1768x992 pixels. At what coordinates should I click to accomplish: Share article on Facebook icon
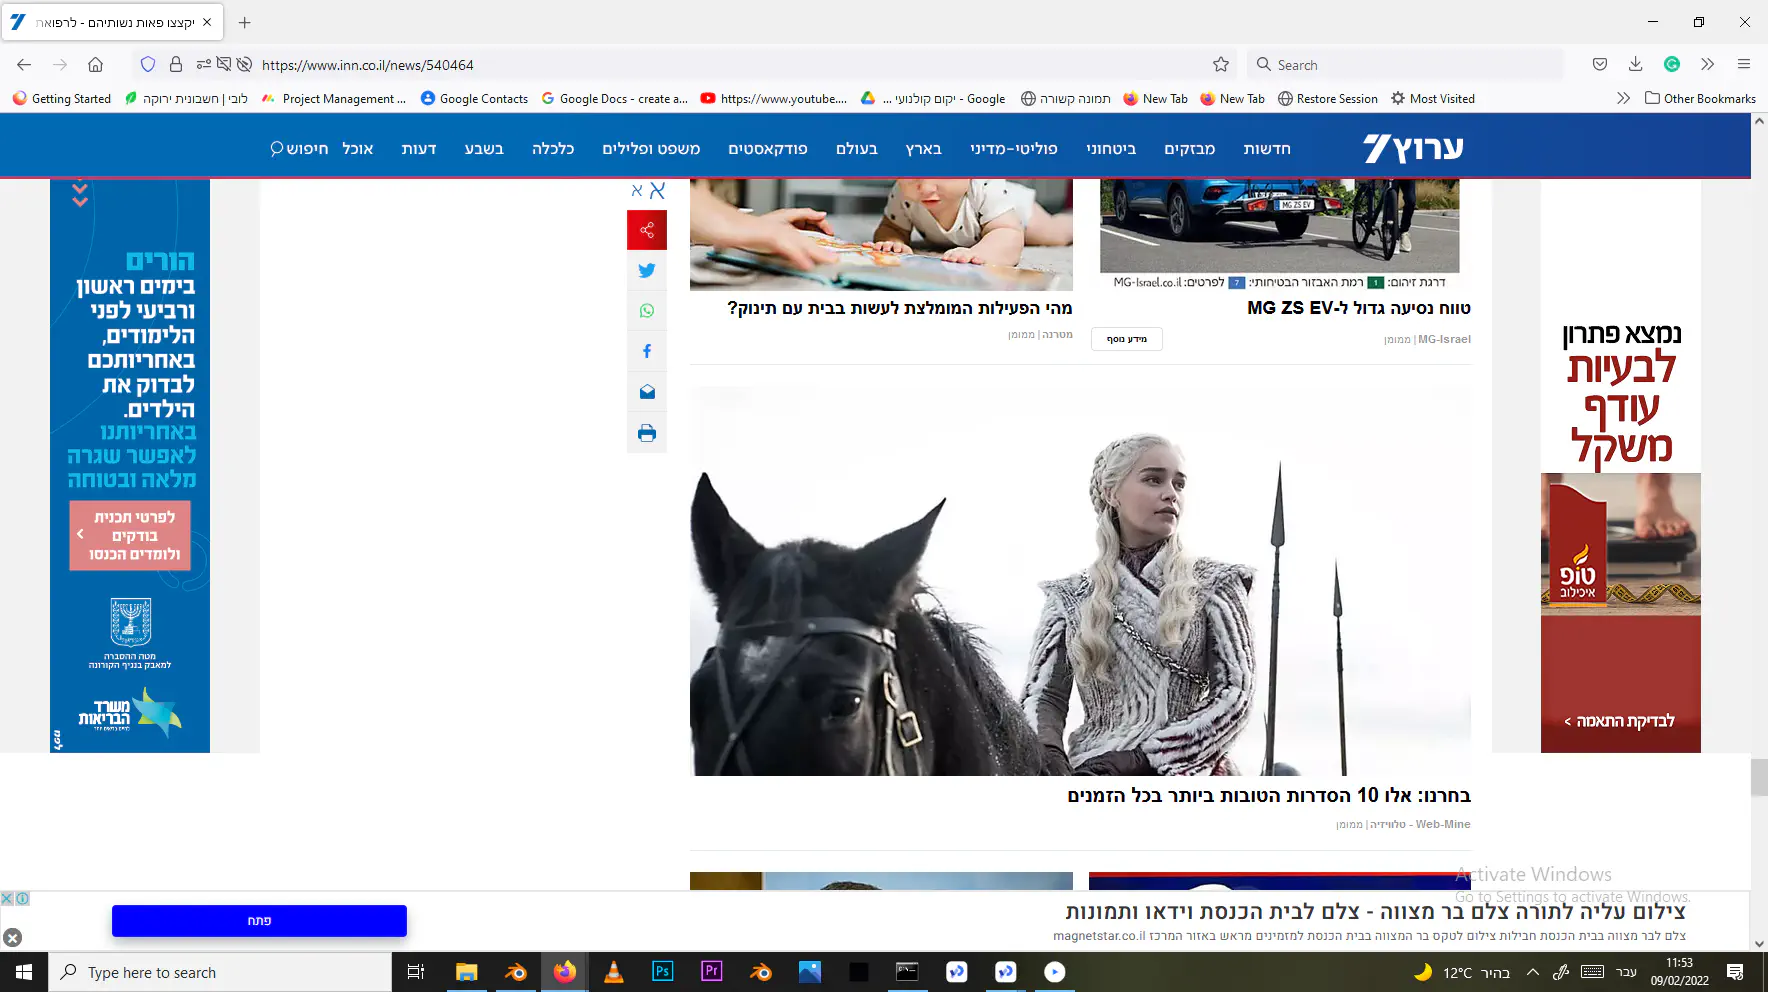click(647, 352)
